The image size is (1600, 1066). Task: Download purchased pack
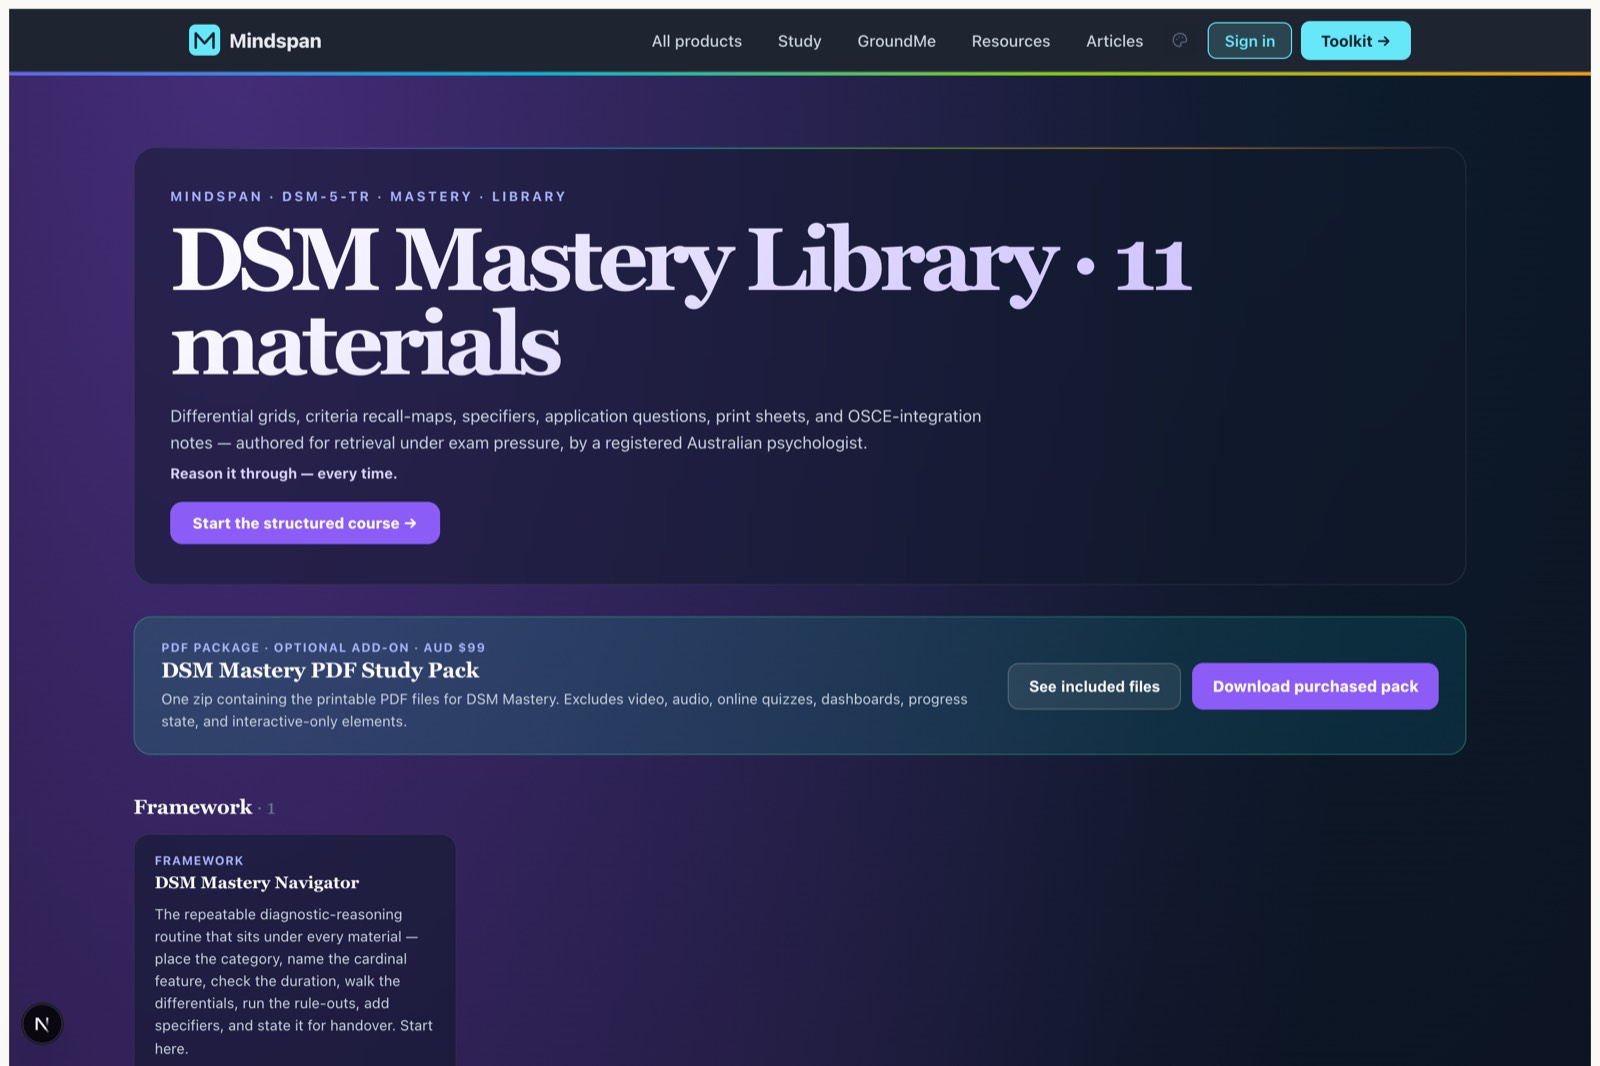coord(1315,686)
